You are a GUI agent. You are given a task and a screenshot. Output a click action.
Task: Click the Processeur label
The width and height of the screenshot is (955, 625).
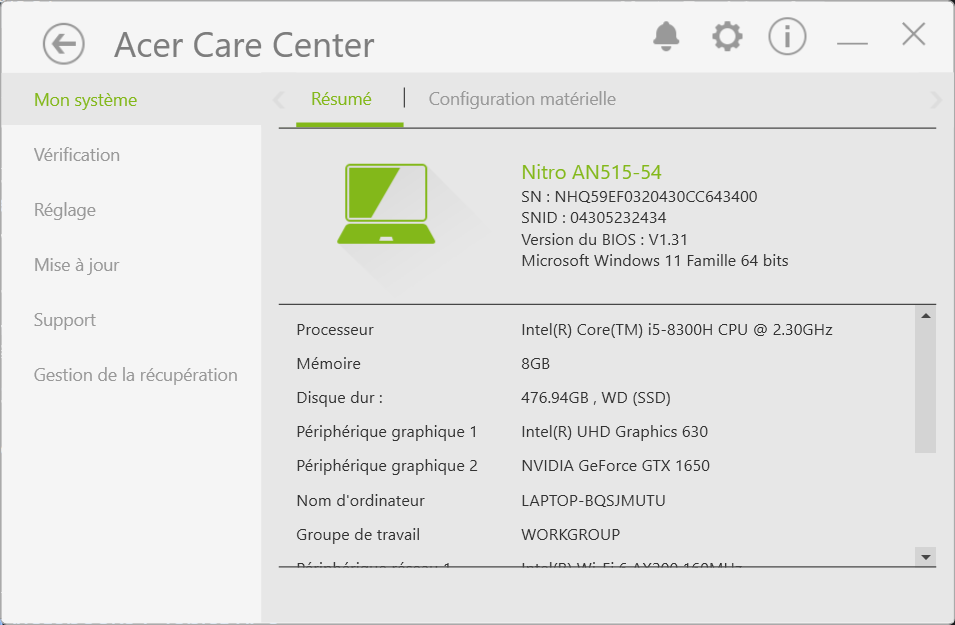click(335, 330)
